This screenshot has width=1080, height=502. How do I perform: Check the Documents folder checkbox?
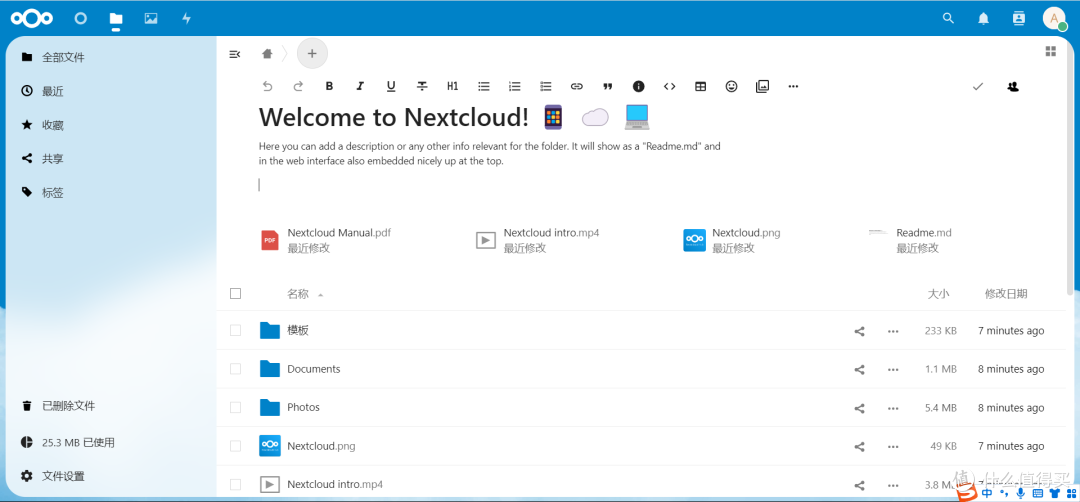click(x=236, y=369)
